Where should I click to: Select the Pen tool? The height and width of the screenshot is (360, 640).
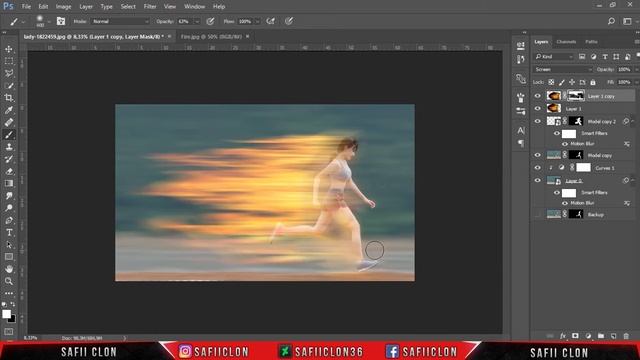coord(9,220)
